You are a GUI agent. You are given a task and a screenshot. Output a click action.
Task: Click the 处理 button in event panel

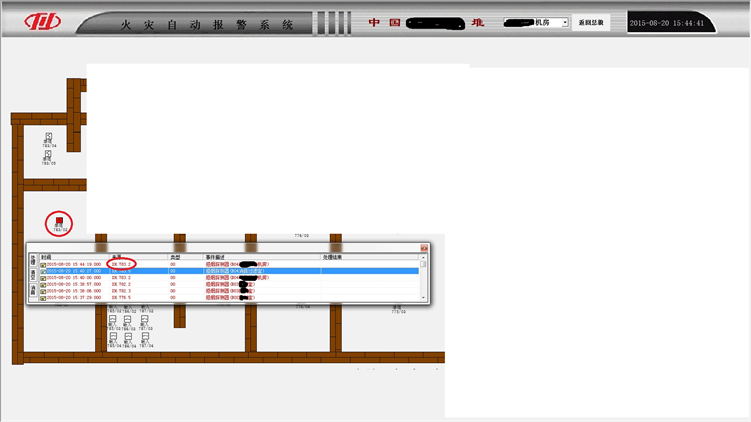[33, 260]
